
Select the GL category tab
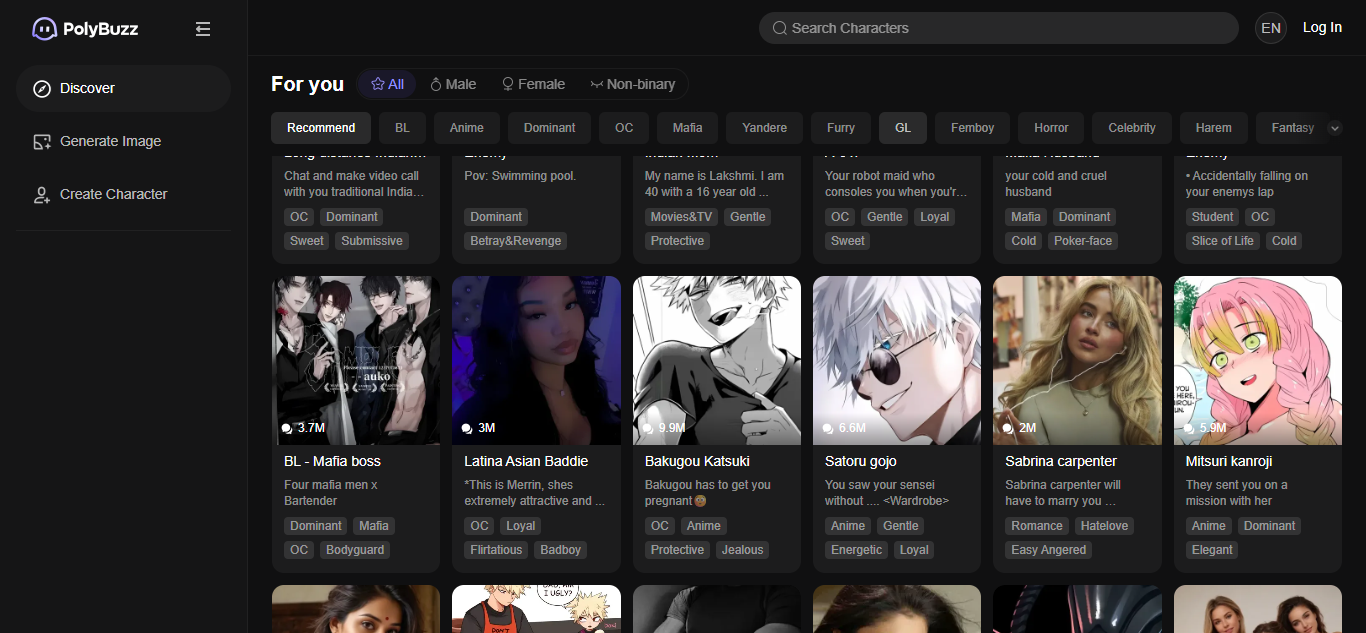(903, 128)
